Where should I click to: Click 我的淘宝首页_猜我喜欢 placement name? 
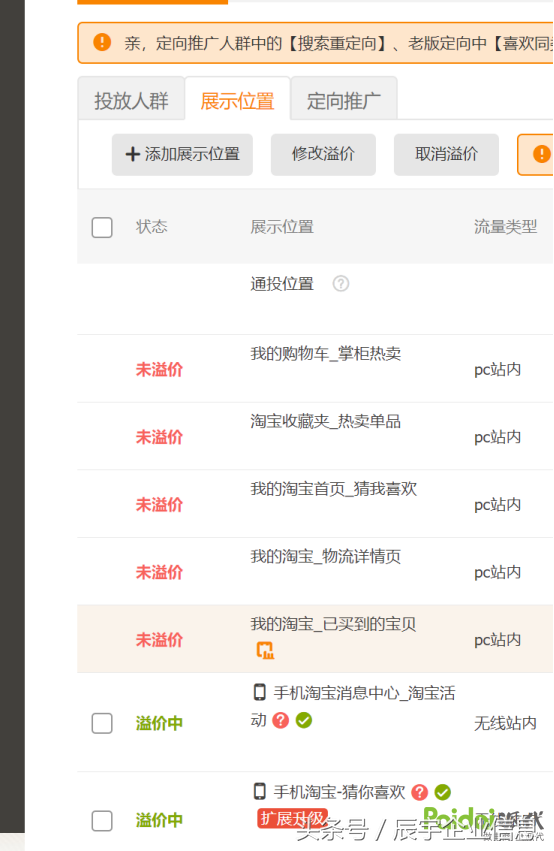(x=334, y=488)
